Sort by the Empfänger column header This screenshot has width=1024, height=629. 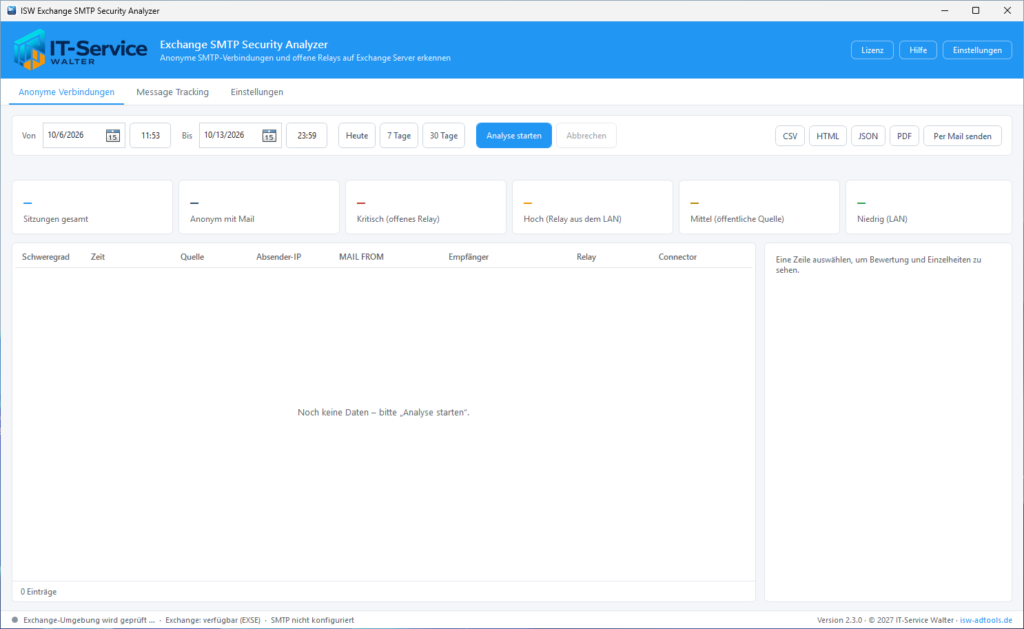468,257
